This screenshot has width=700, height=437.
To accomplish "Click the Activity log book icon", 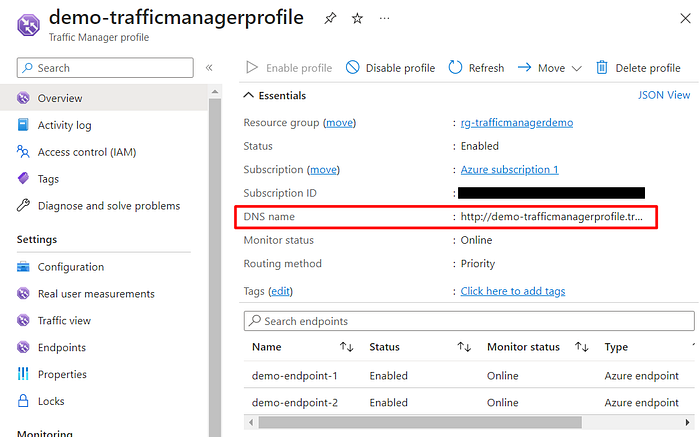I will click(x=23, y=125).
